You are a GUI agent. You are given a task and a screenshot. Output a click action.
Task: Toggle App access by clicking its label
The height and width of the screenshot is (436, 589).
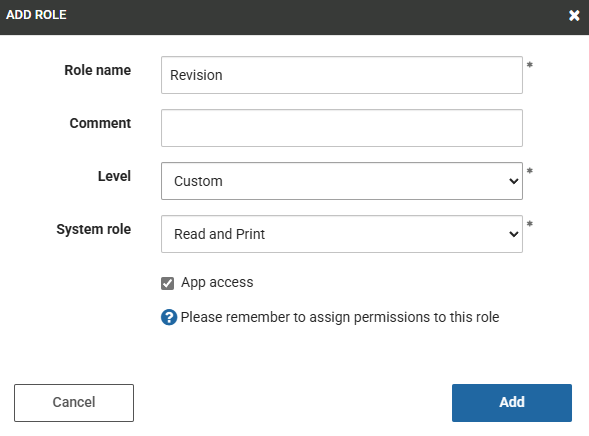217,282
